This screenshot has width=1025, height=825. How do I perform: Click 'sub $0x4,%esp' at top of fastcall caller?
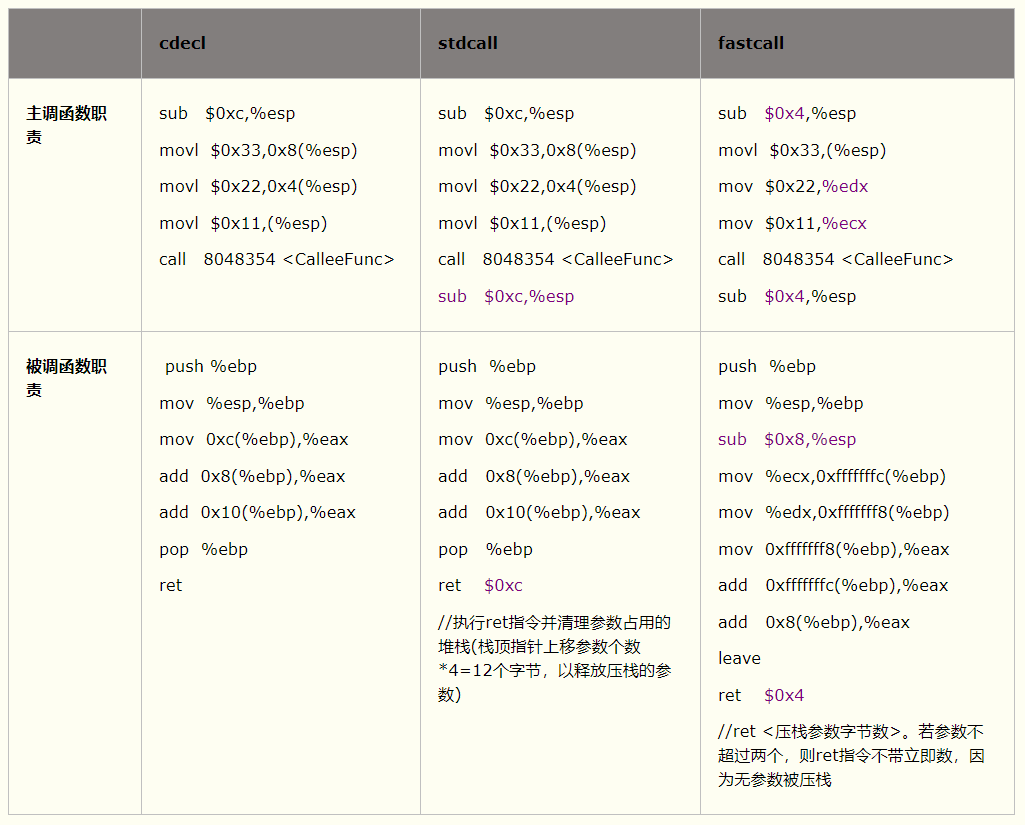click(x=787, y=114)
